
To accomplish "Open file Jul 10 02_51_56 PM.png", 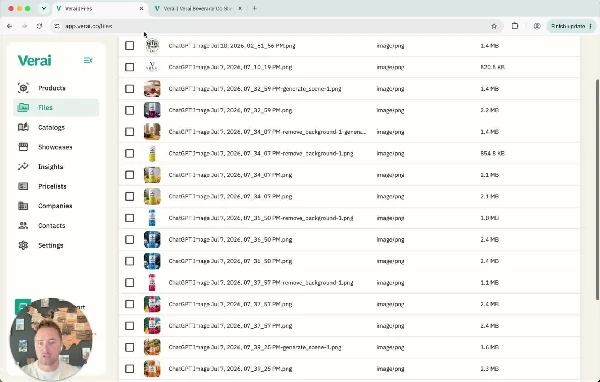I will pos(232,46).
